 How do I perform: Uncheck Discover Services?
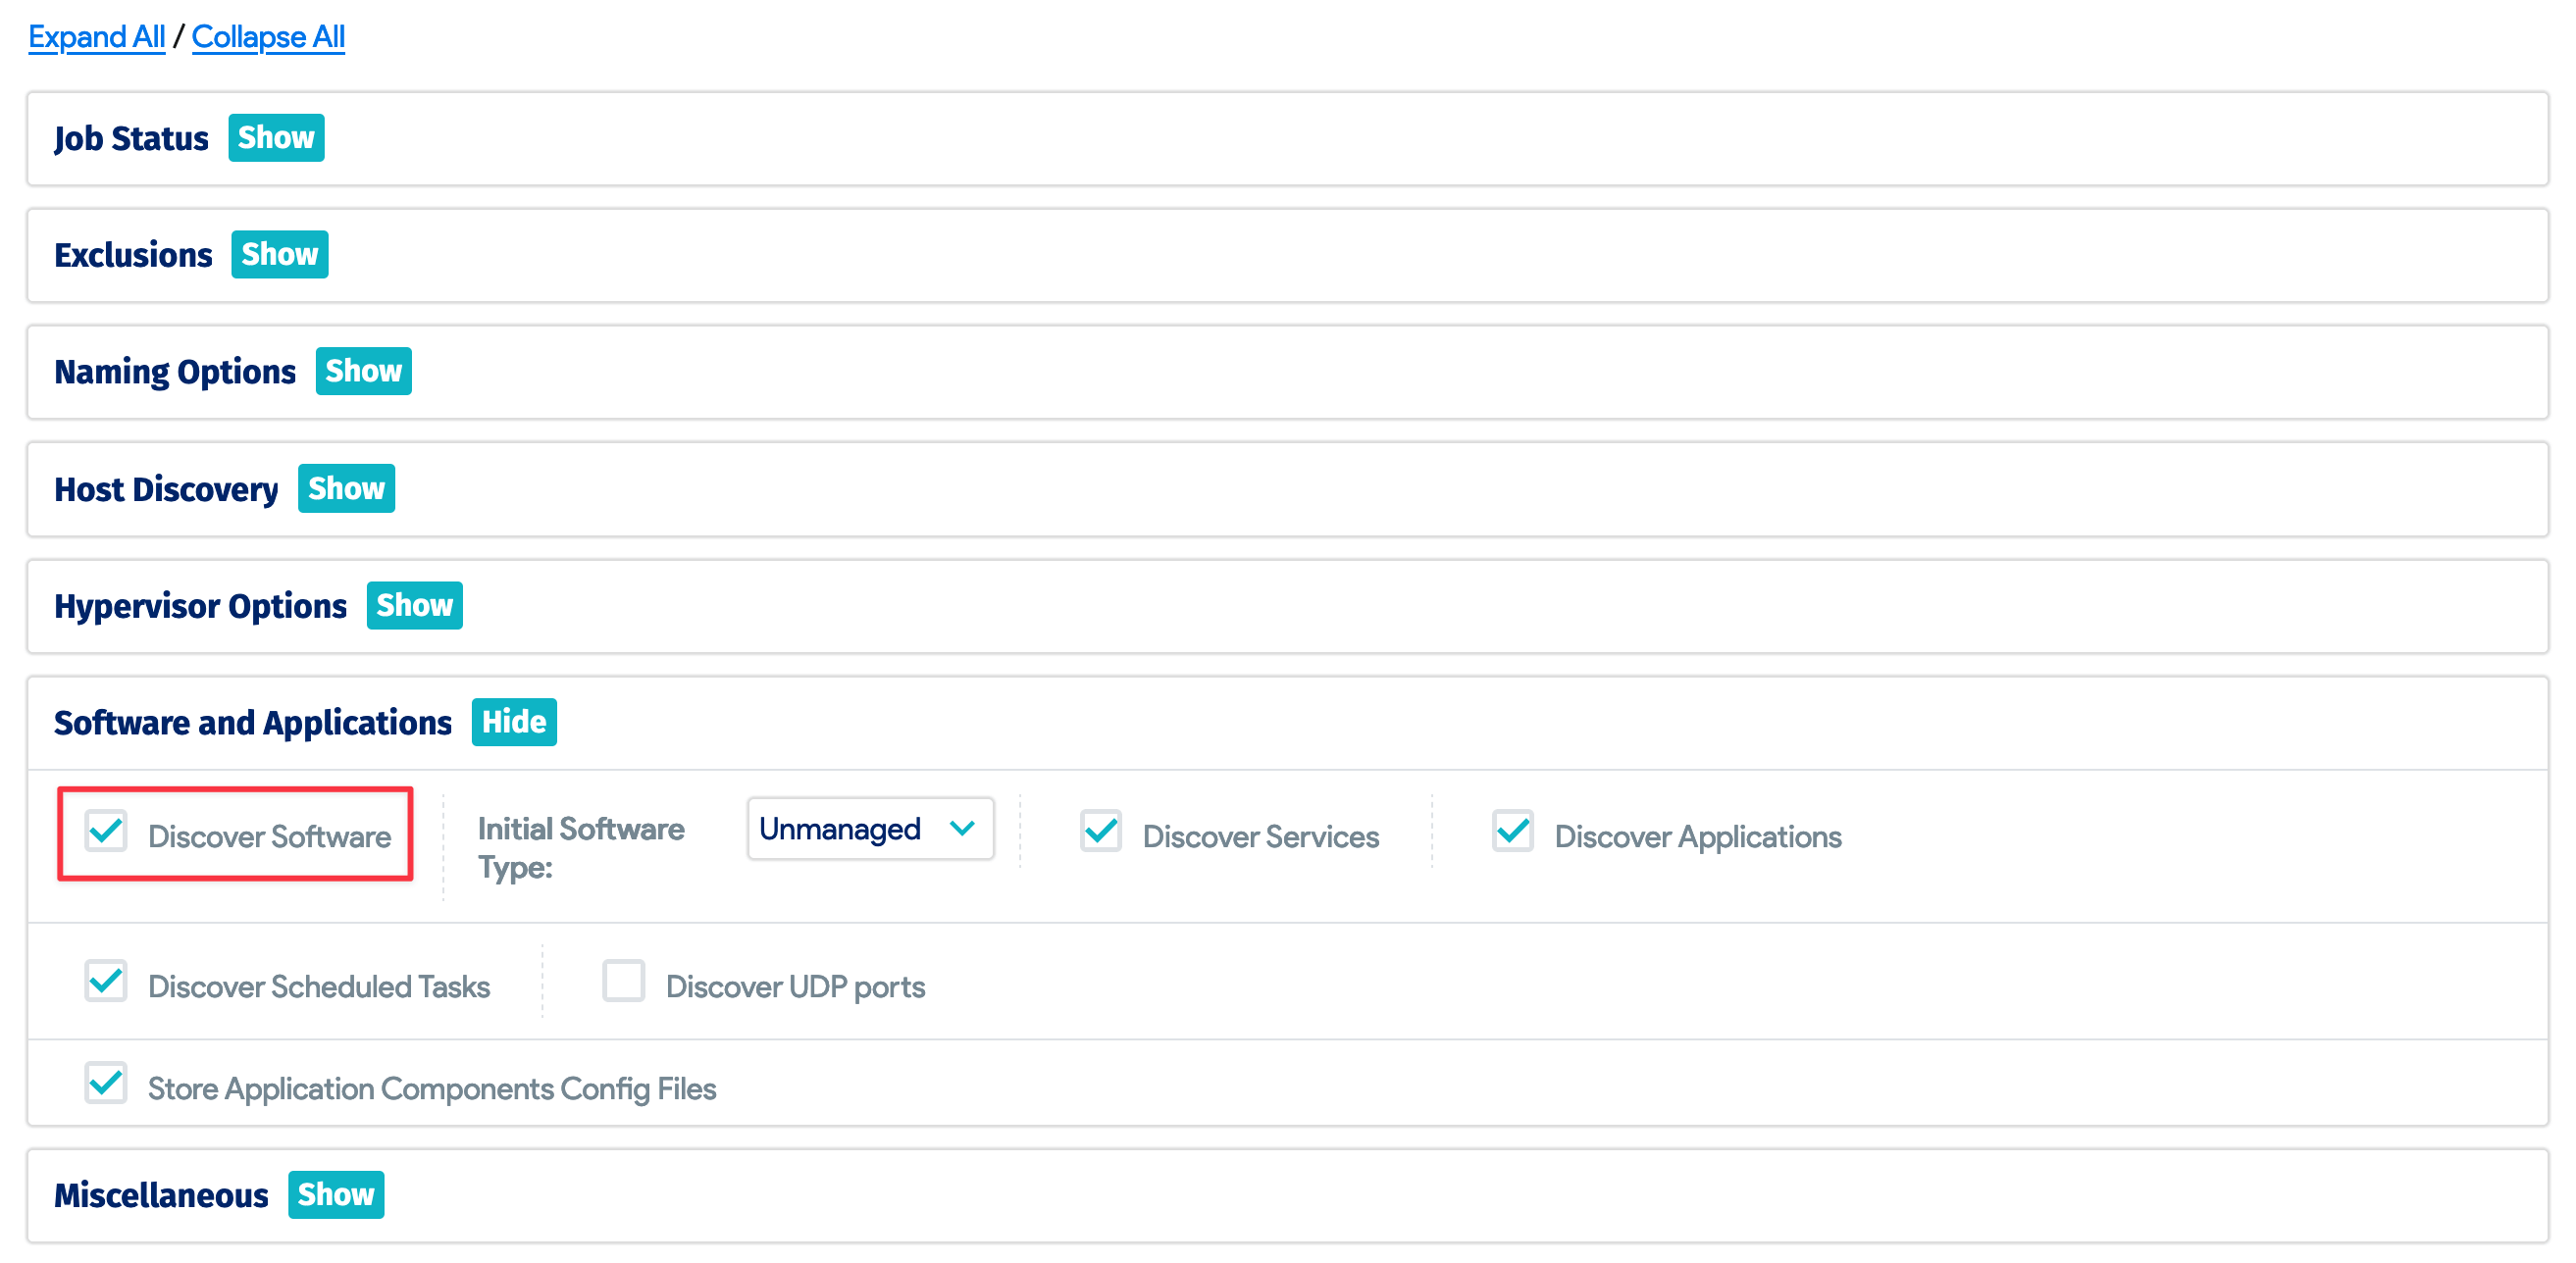click(1101, 831)
